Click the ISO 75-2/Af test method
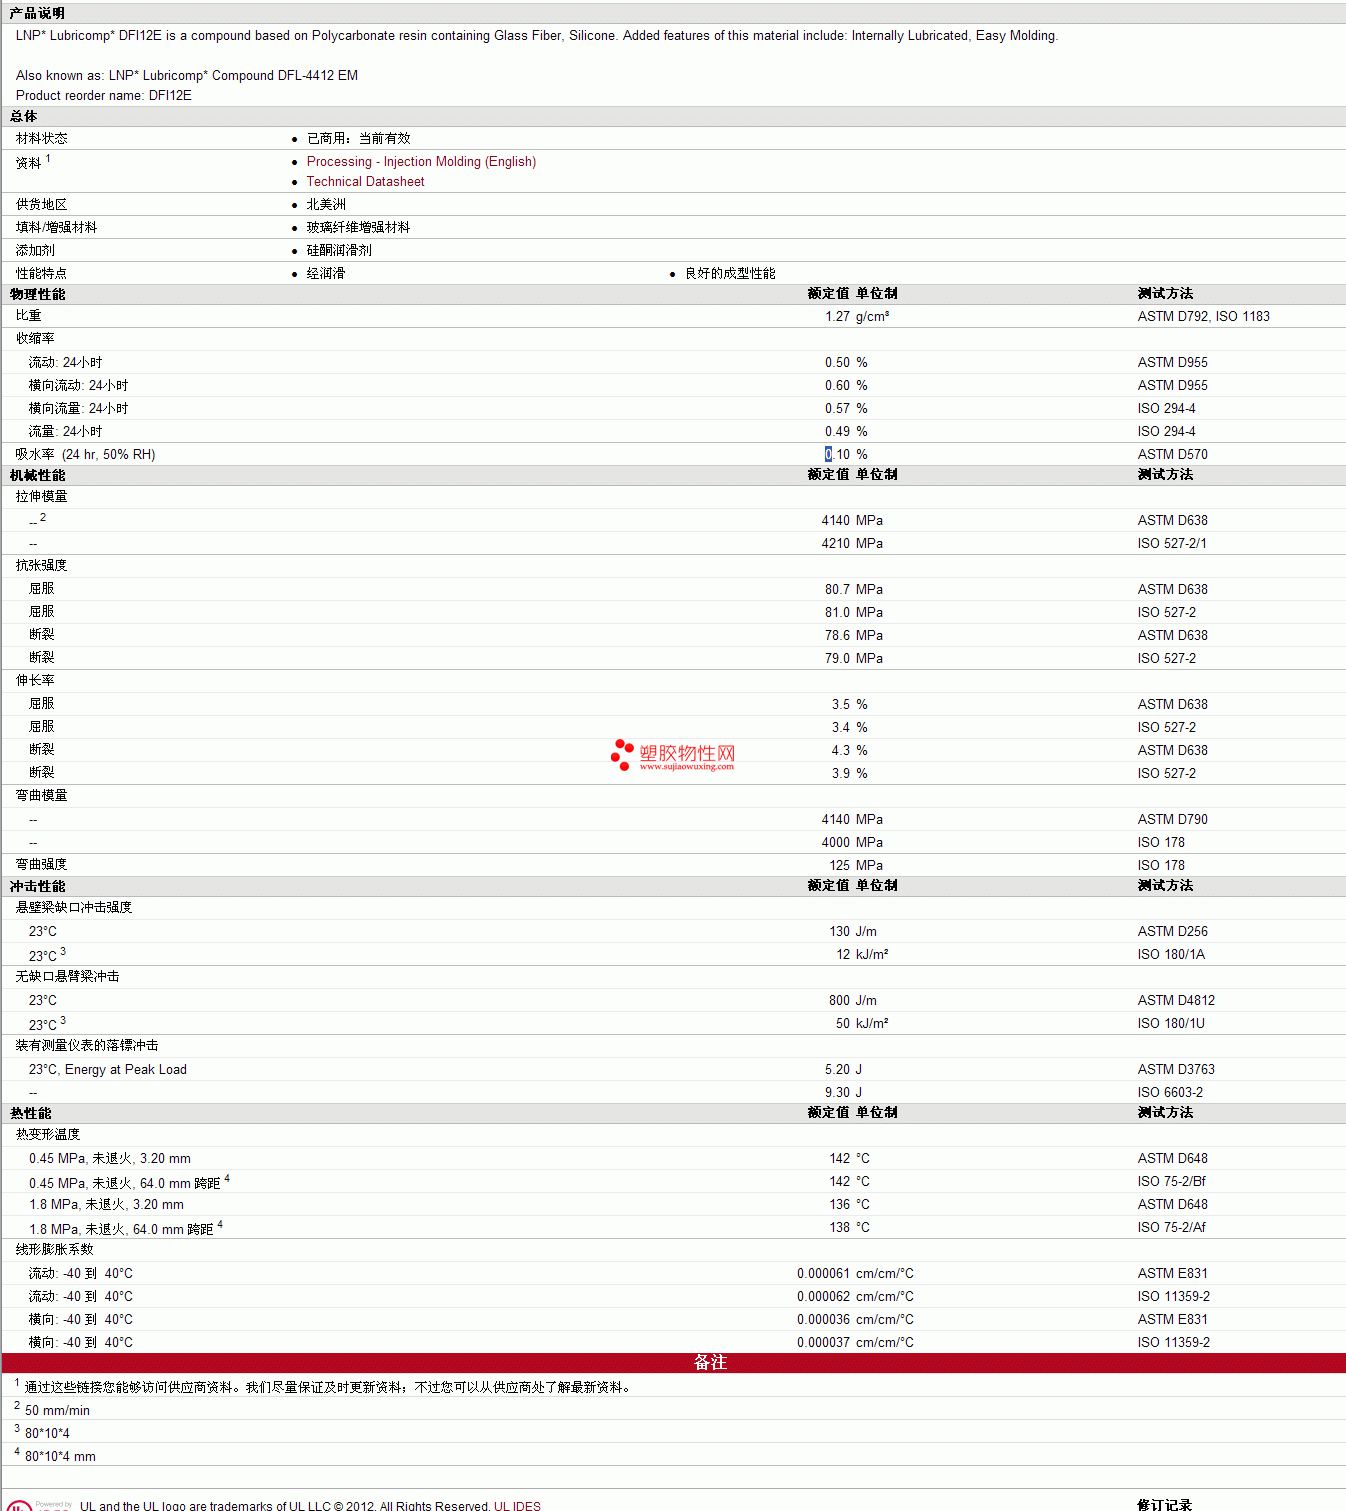The image size is (1346, 1511). 1171,1227
